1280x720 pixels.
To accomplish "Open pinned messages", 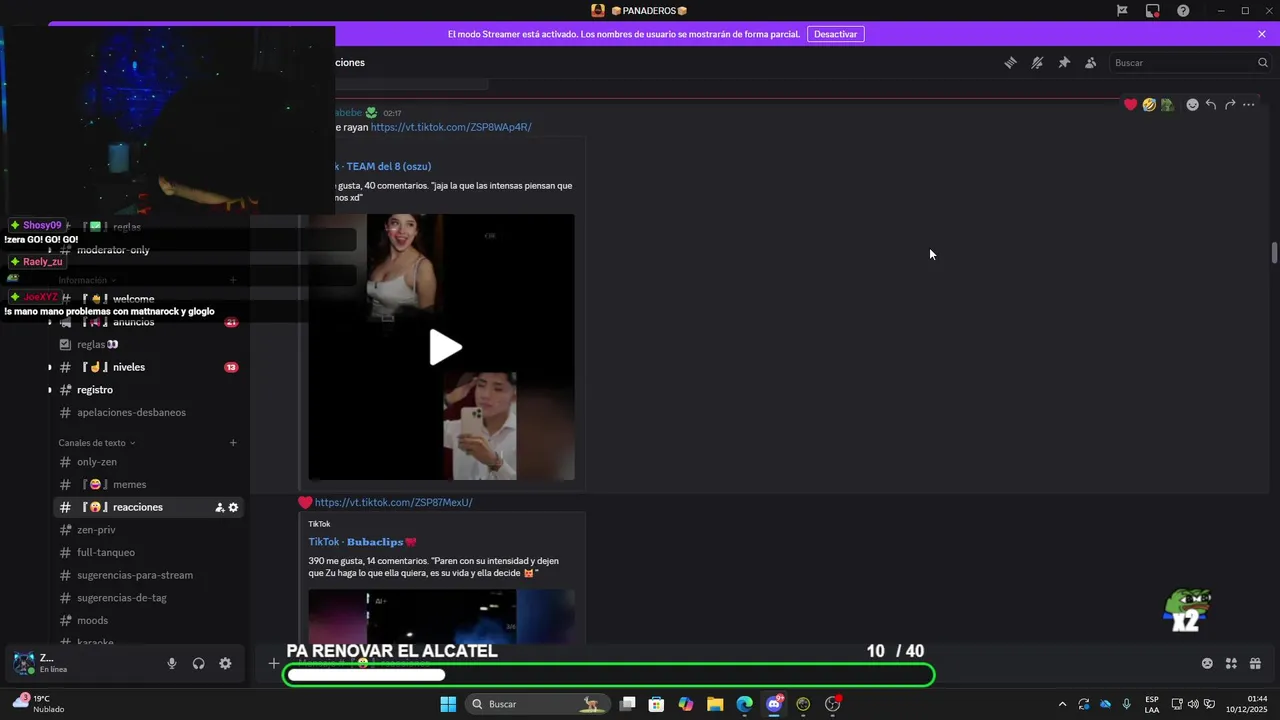I will tap(1064, 62).
